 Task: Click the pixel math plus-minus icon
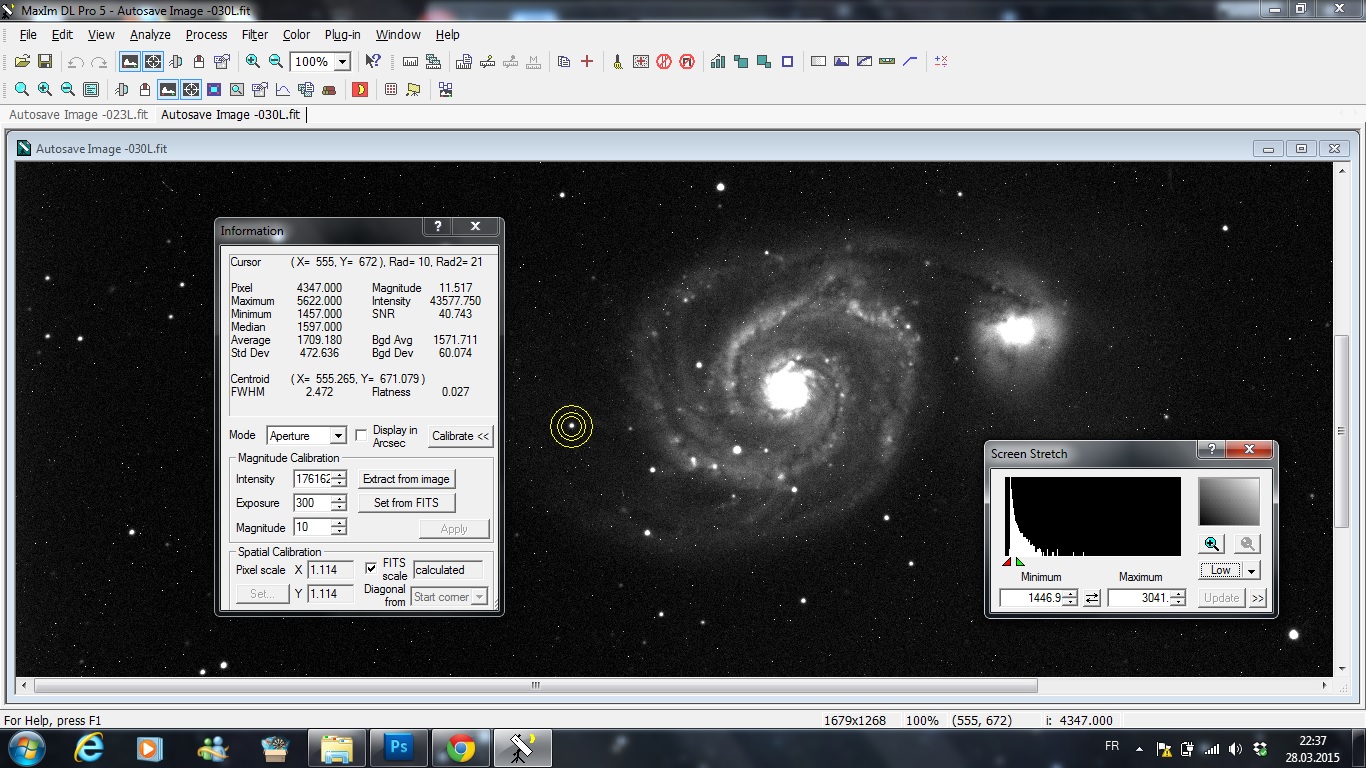(941, 62)
